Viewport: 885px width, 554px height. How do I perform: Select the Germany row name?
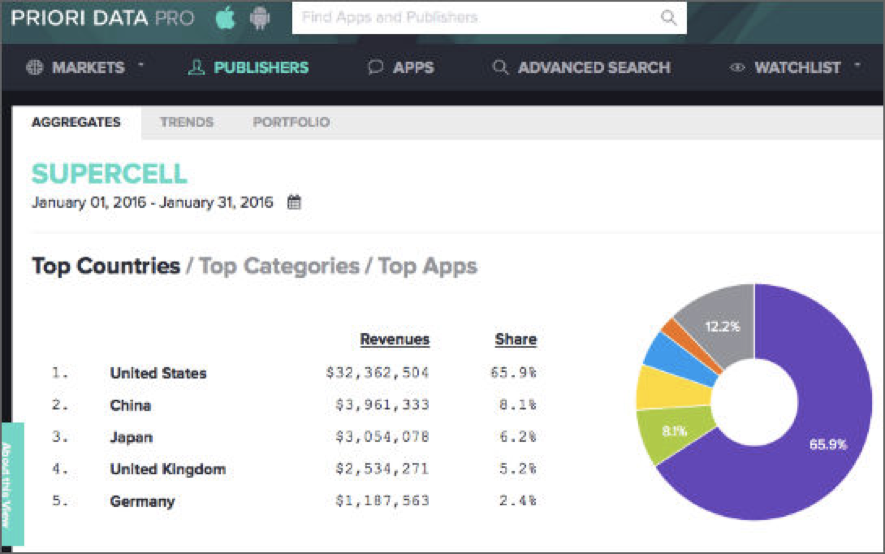coord(142,501)
